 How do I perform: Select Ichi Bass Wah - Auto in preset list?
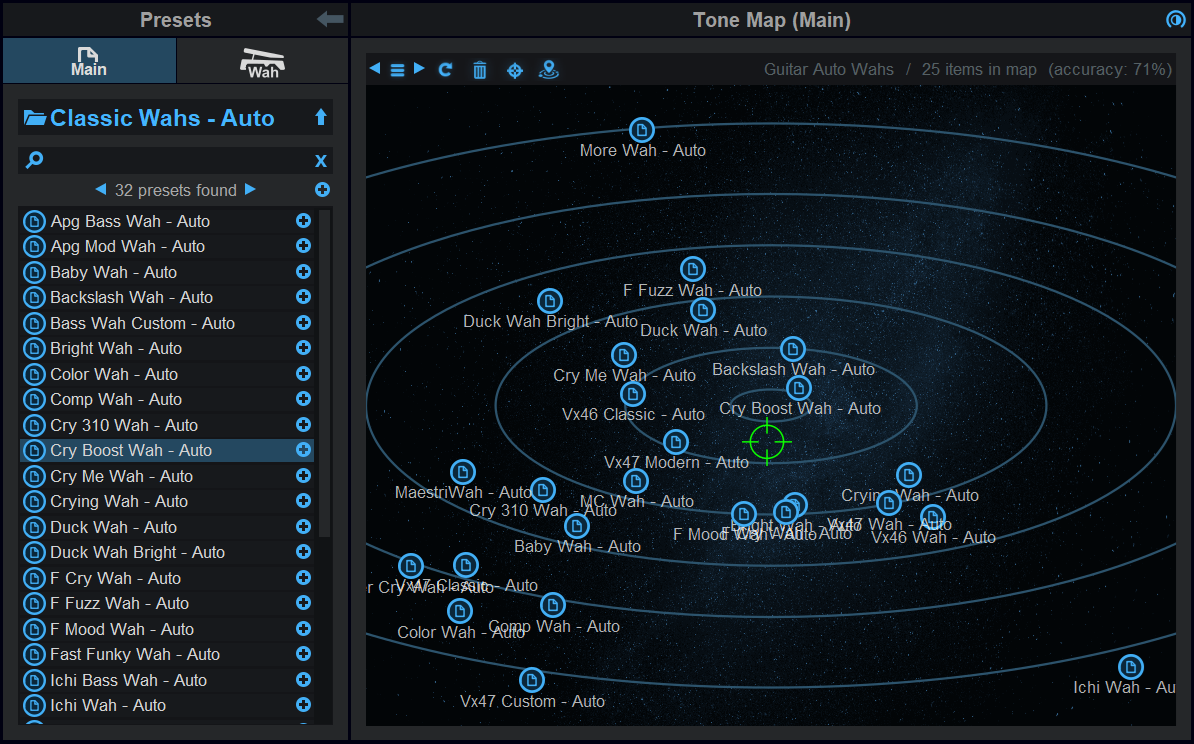tap(167, 680)
